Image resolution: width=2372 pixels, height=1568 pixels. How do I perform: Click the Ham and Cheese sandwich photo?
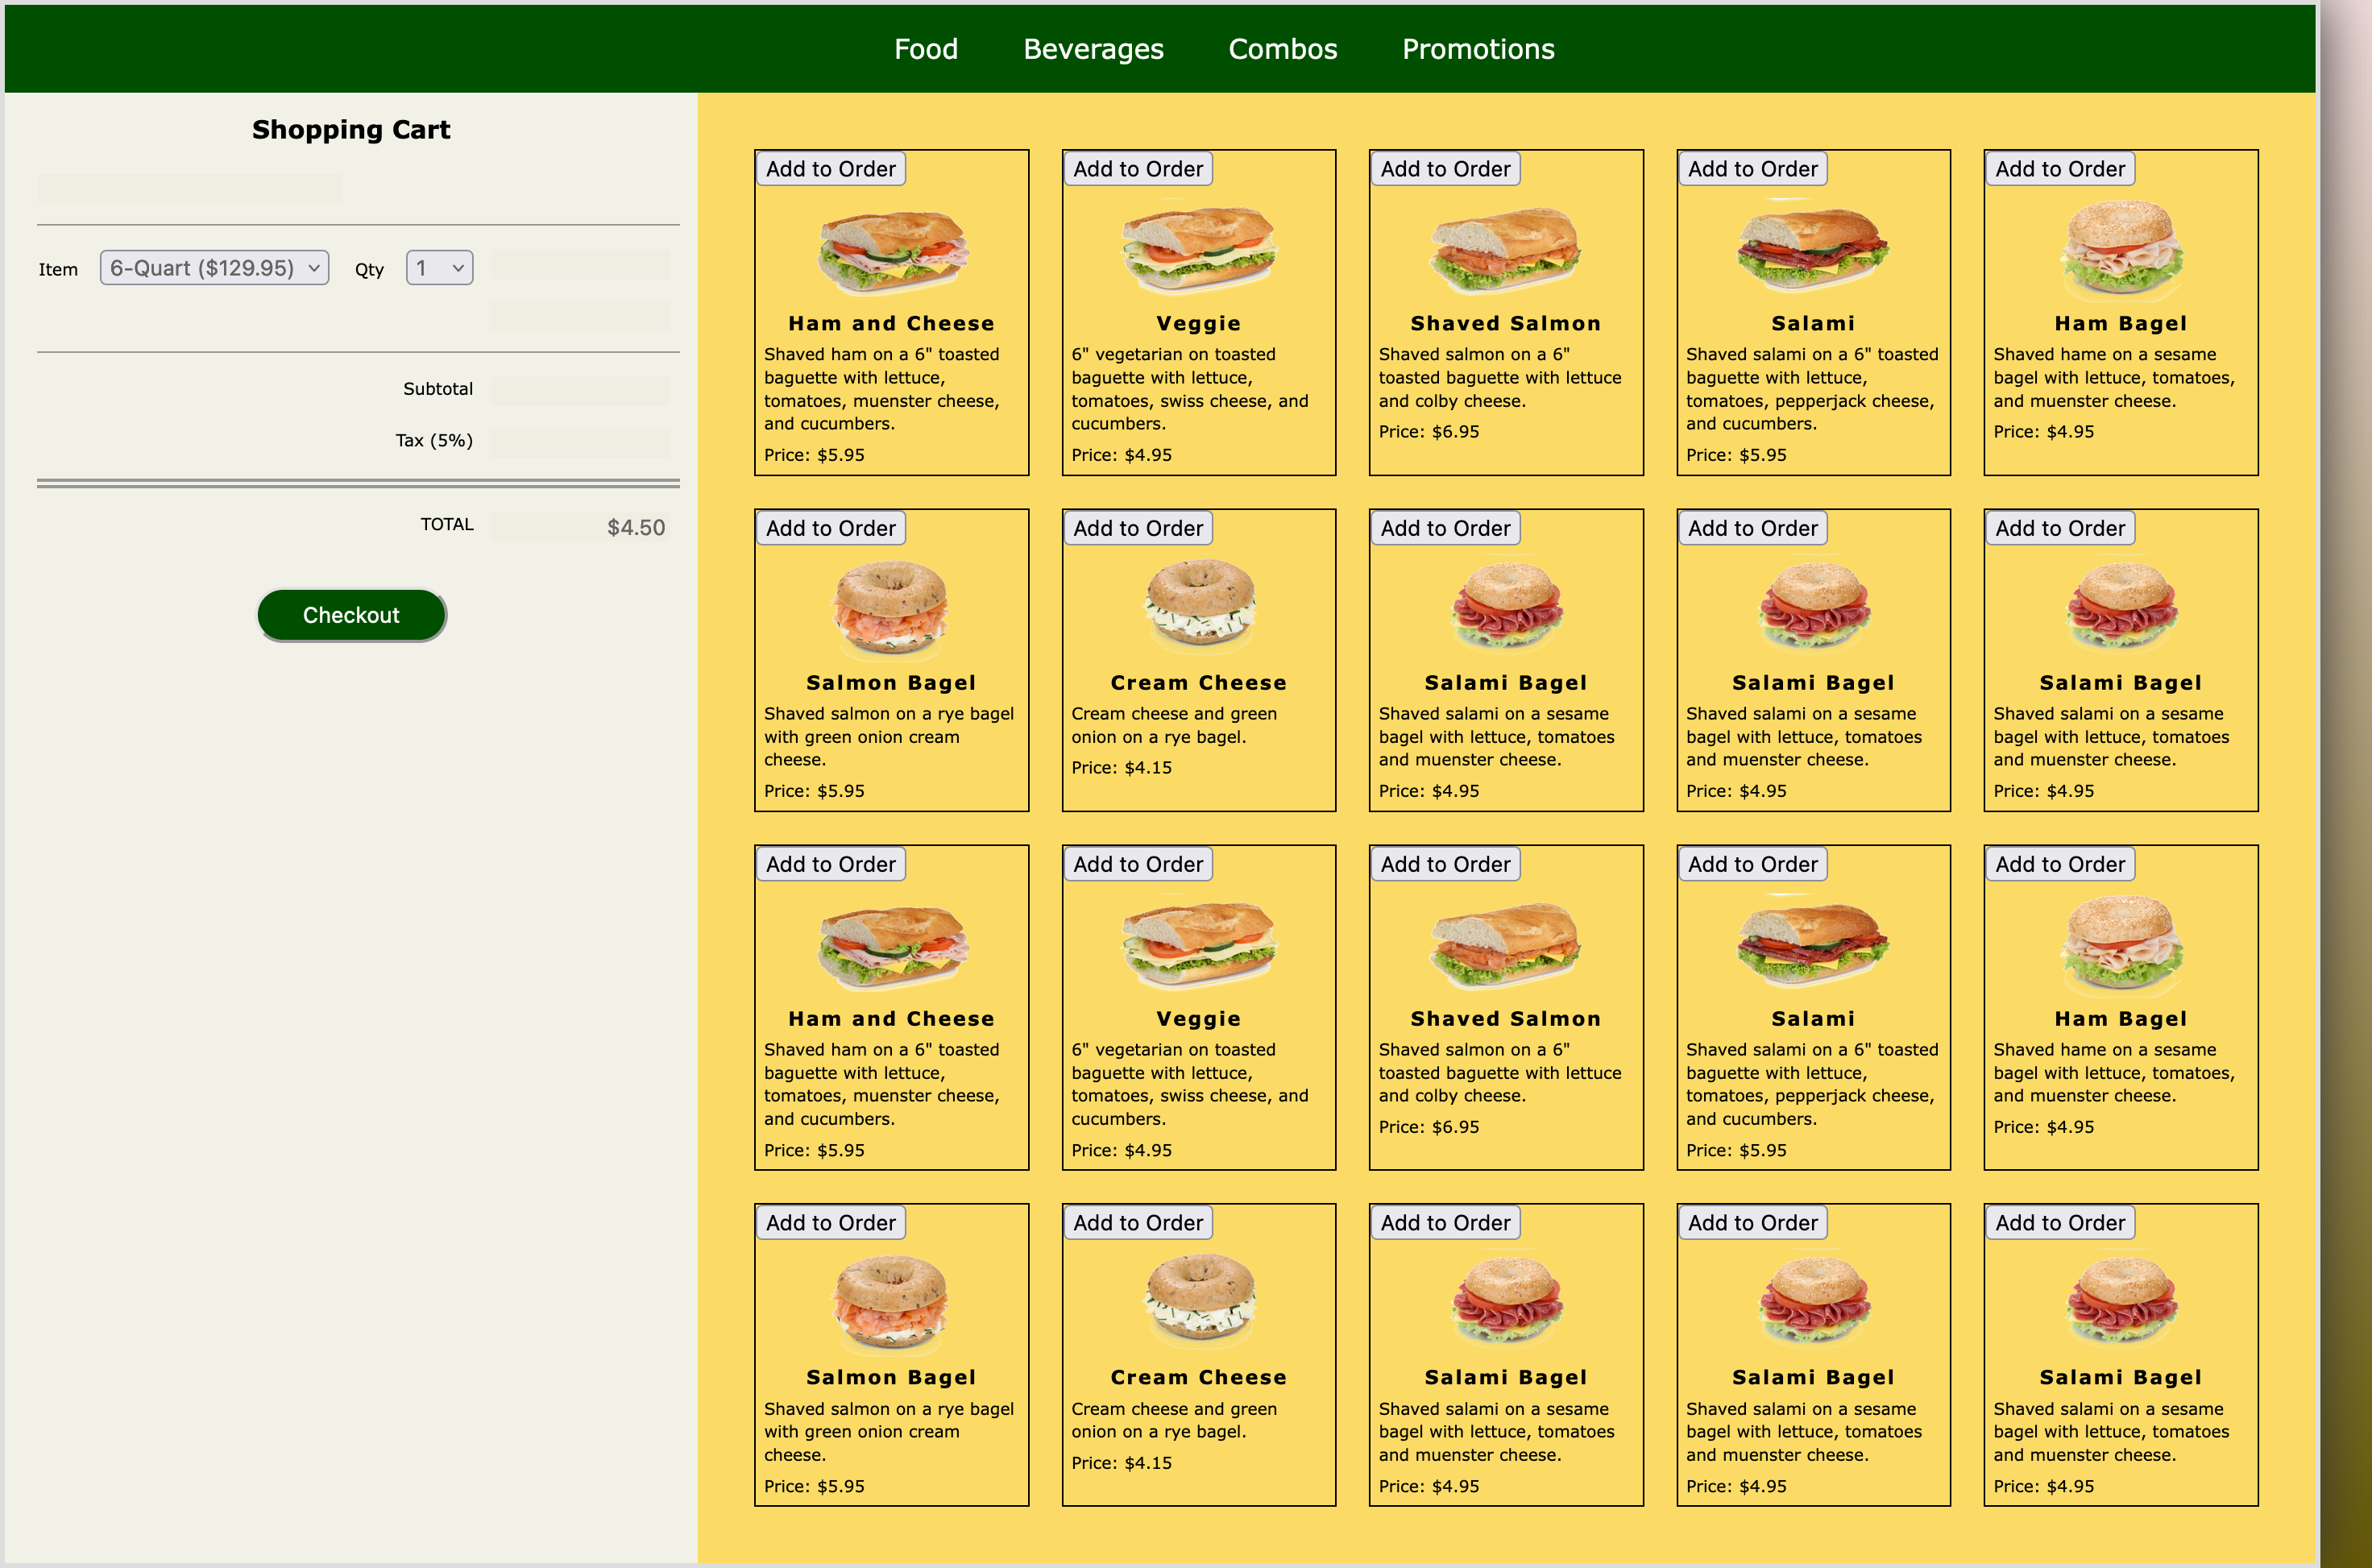click(x=891, y=248)
